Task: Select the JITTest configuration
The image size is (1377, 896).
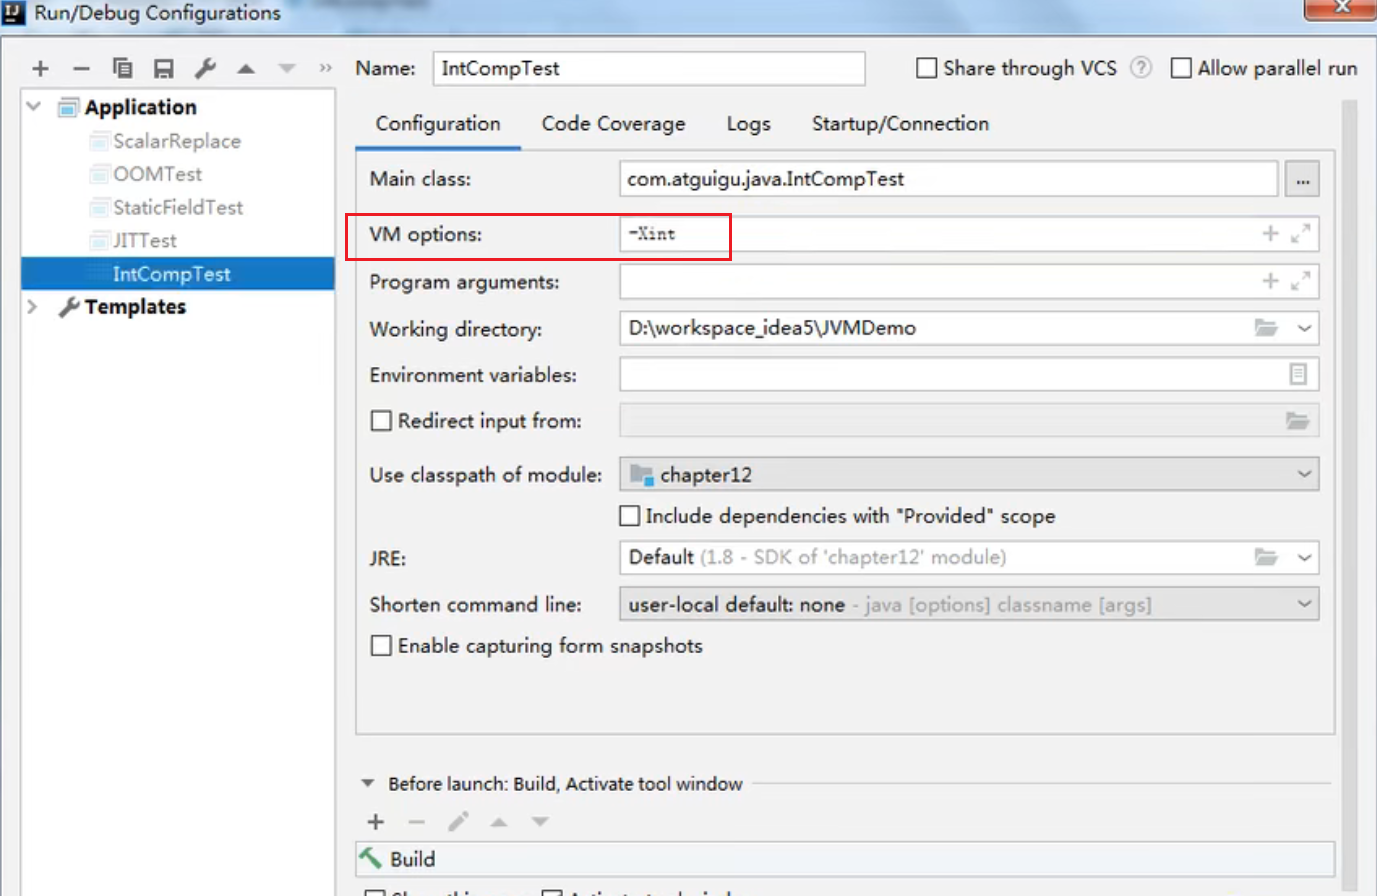Action: tap(145, 240)
